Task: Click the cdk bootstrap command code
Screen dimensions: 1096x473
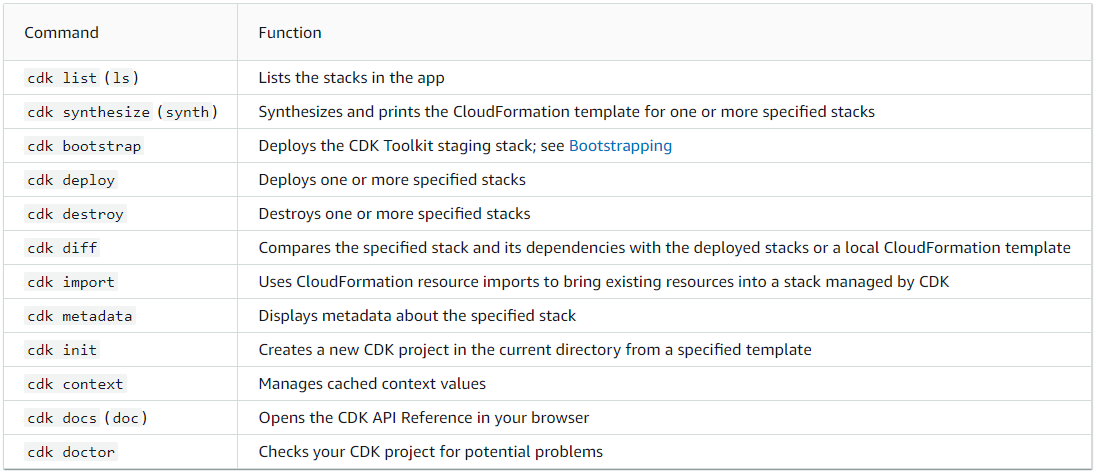Action: 84,146
